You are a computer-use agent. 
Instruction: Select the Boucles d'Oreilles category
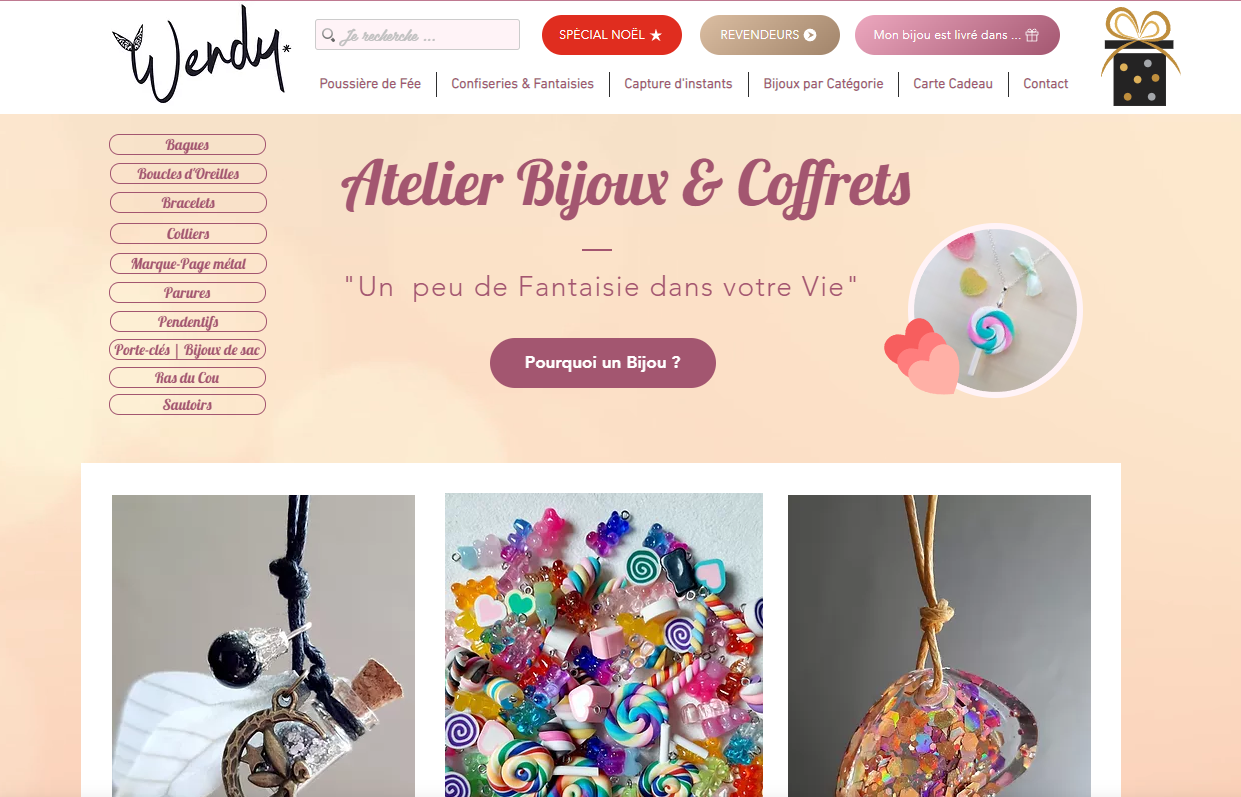pos(188,174)
